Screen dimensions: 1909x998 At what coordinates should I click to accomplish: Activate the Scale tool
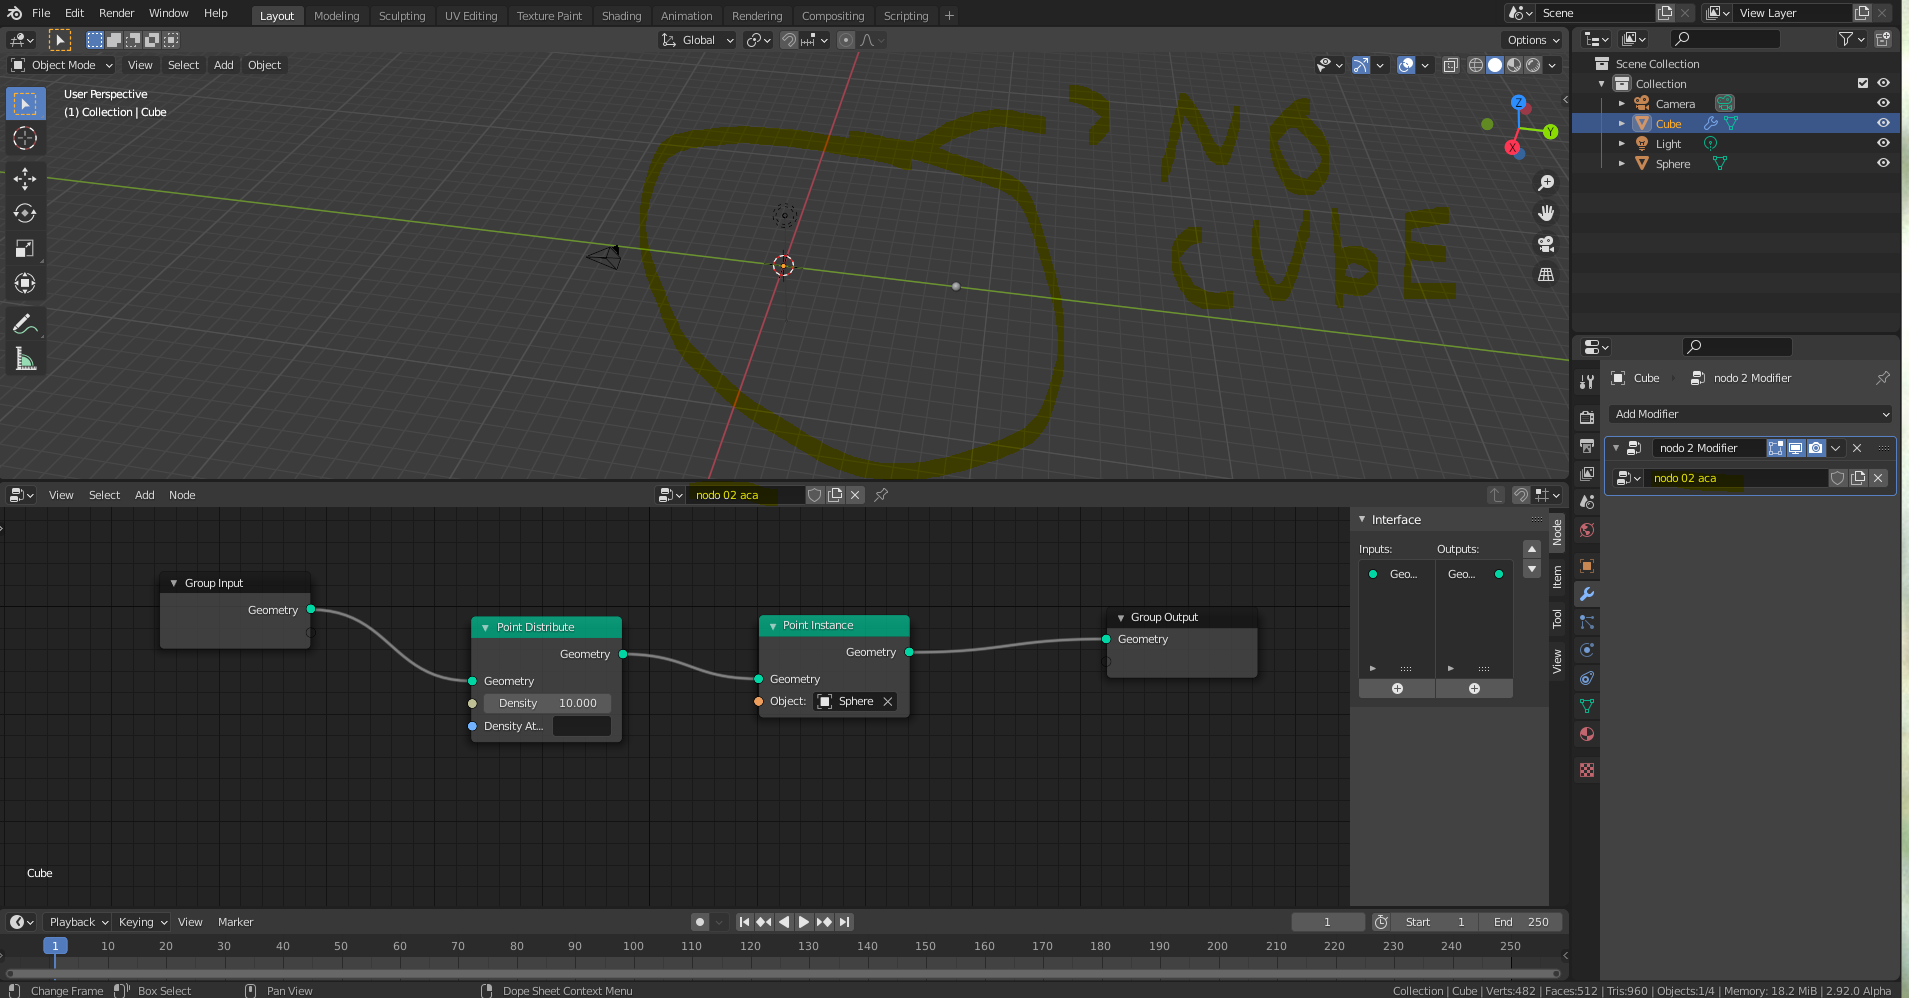(25, 249)
